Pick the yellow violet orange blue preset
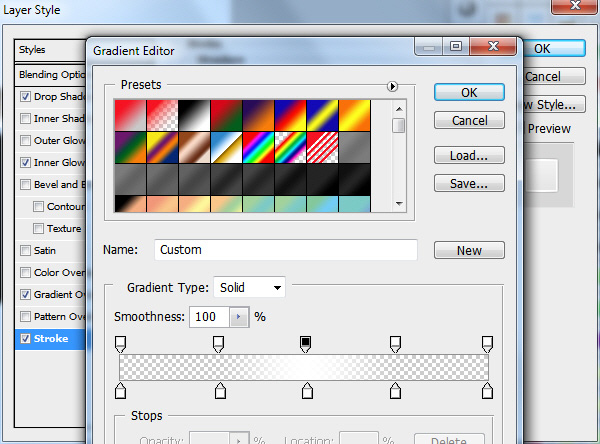 [162, 147]
